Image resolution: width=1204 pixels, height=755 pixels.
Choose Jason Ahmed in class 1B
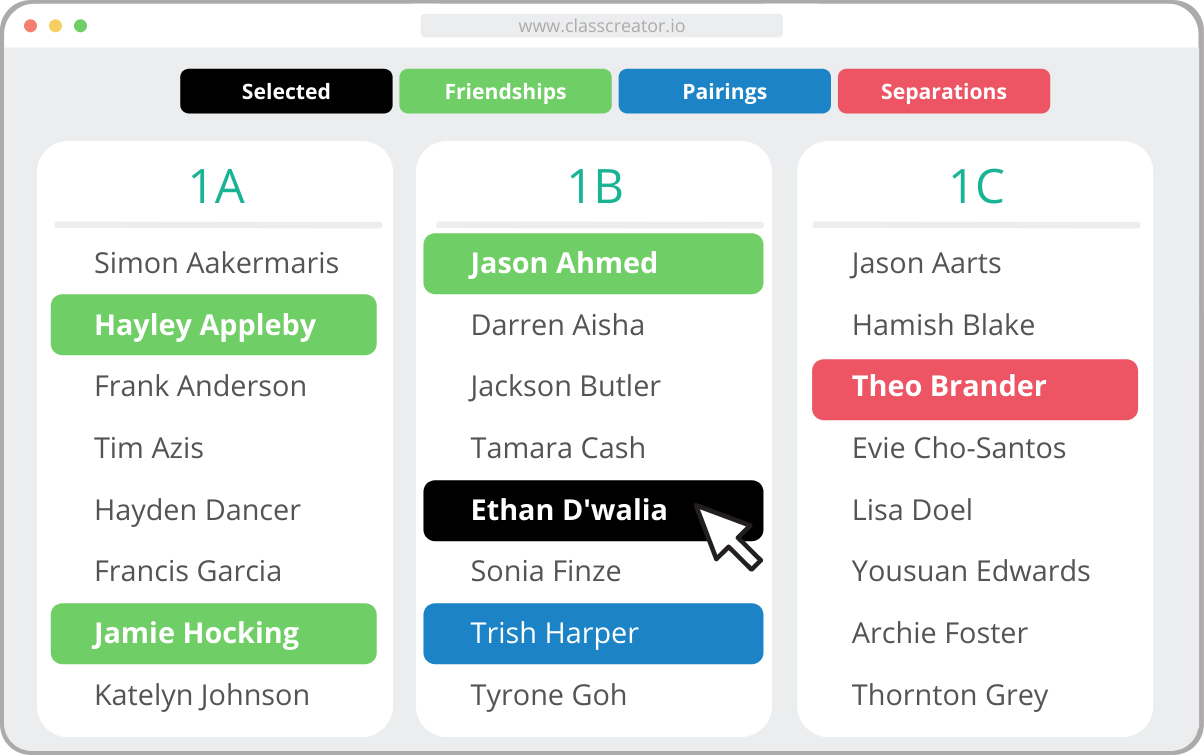(593, 263)
